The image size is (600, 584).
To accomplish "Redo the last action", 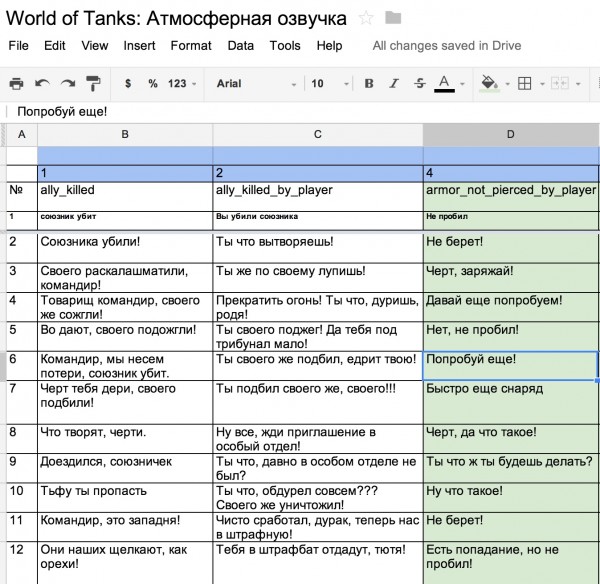I will pos(68,83).
